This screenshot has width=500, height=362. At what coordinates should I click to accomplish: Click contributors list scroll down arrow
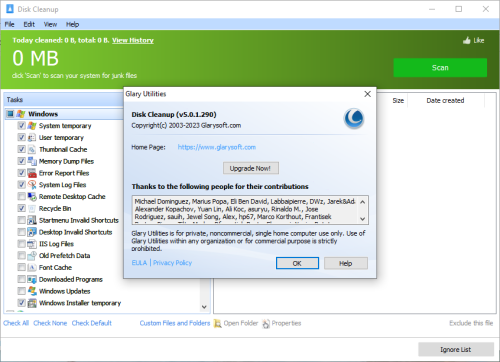pos(363,219)
